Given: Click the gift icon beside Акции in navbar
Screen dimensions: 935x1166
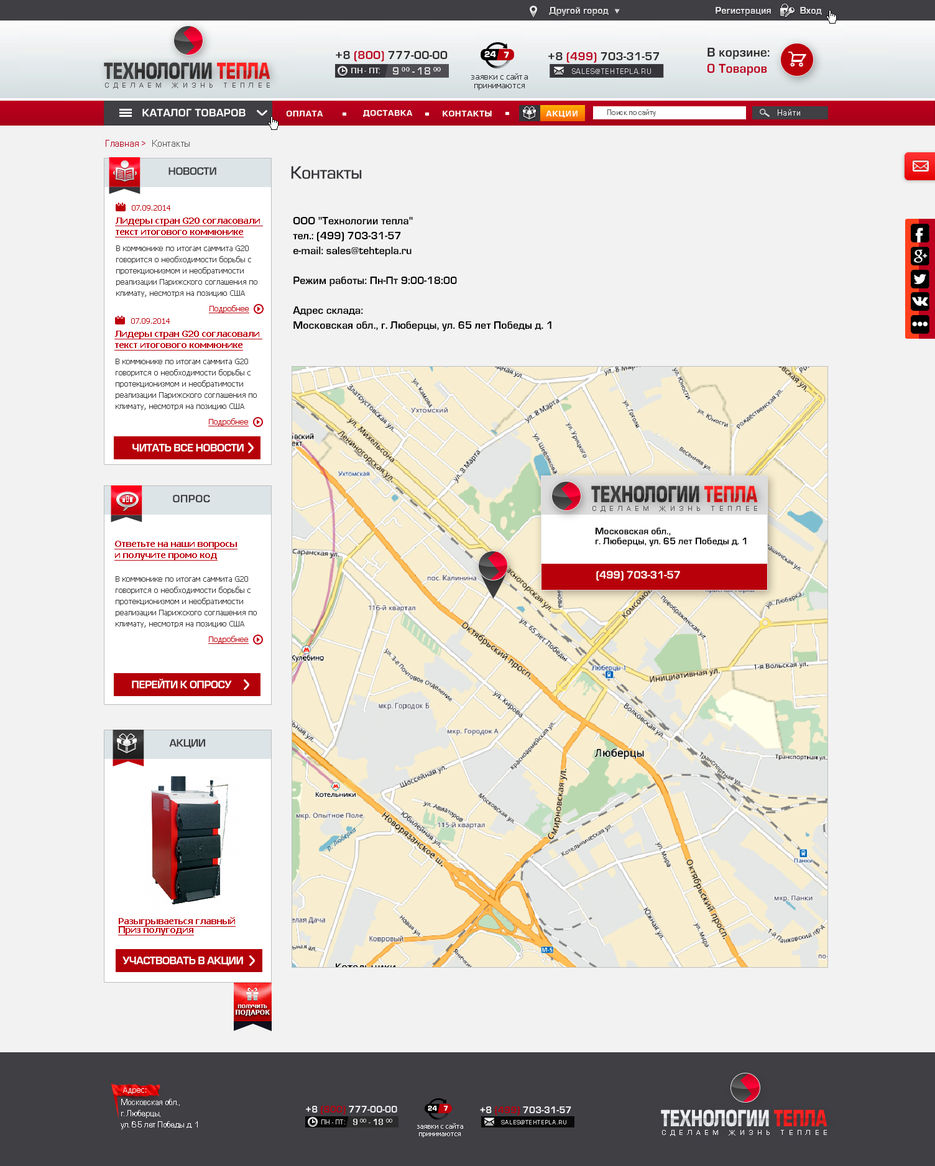Looking at the screenshot, I should pyautogui.click(x=529, y=113).
